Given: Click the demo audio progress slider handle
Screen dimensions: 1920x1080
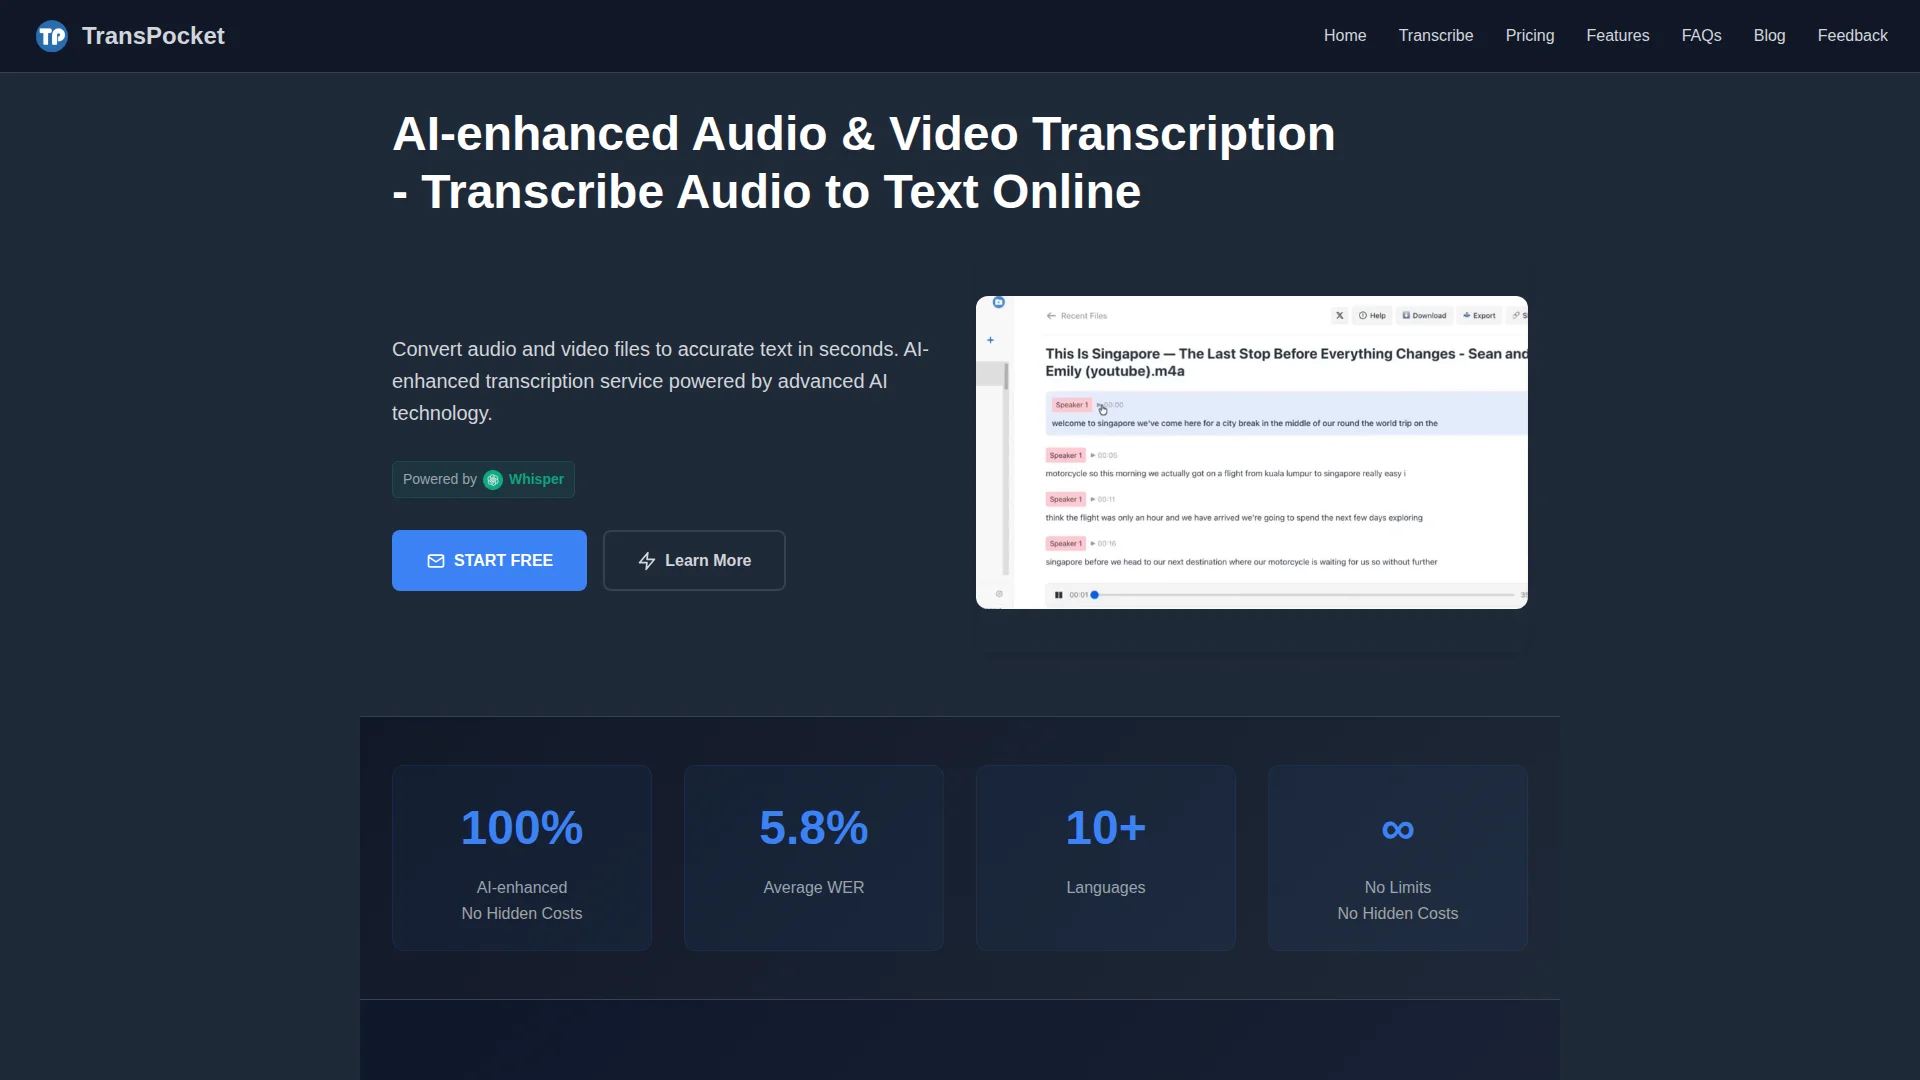Looking at the screenshot, I should pos(1095,595).
